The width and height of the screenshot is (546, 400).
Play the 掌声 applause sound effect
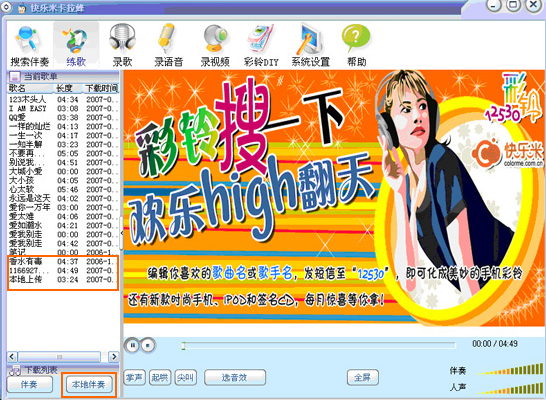pyautogui.click(x=134, y=377)
